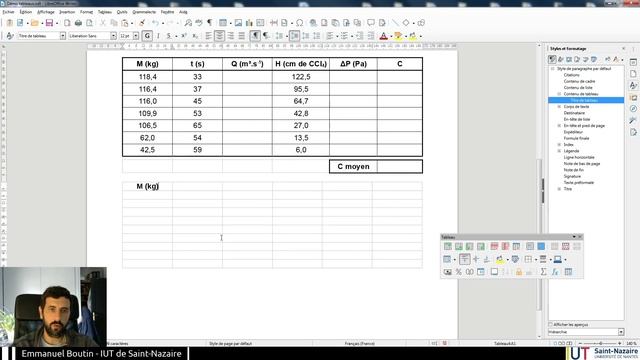Open Tableau menu
The width and height of the screenshot is (640, 360).
[x=104, y=12]
